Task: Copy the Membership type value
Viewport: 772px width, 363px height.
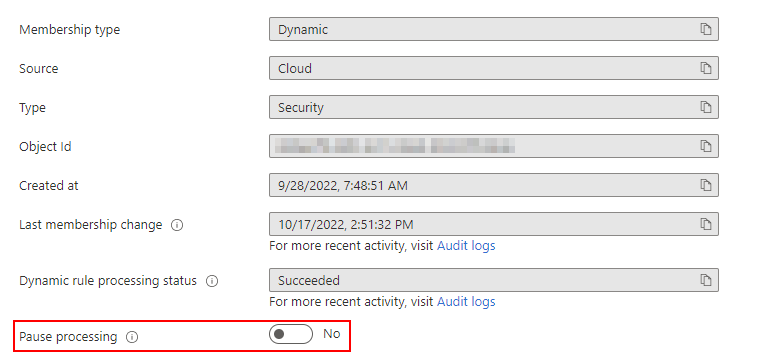Action: click(x=706, y=29)
